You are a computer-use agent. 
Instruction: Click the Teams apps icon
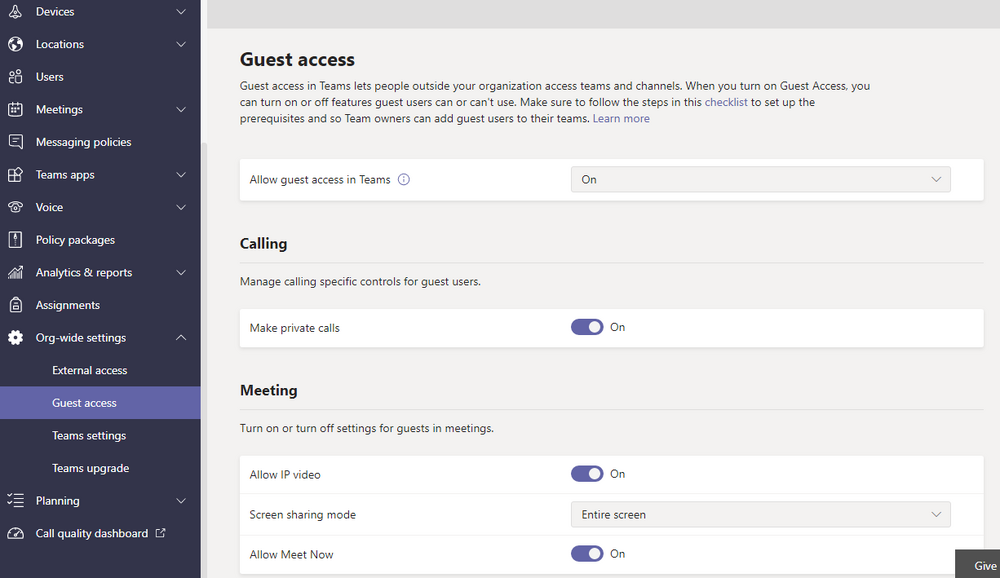click(15, 174)
